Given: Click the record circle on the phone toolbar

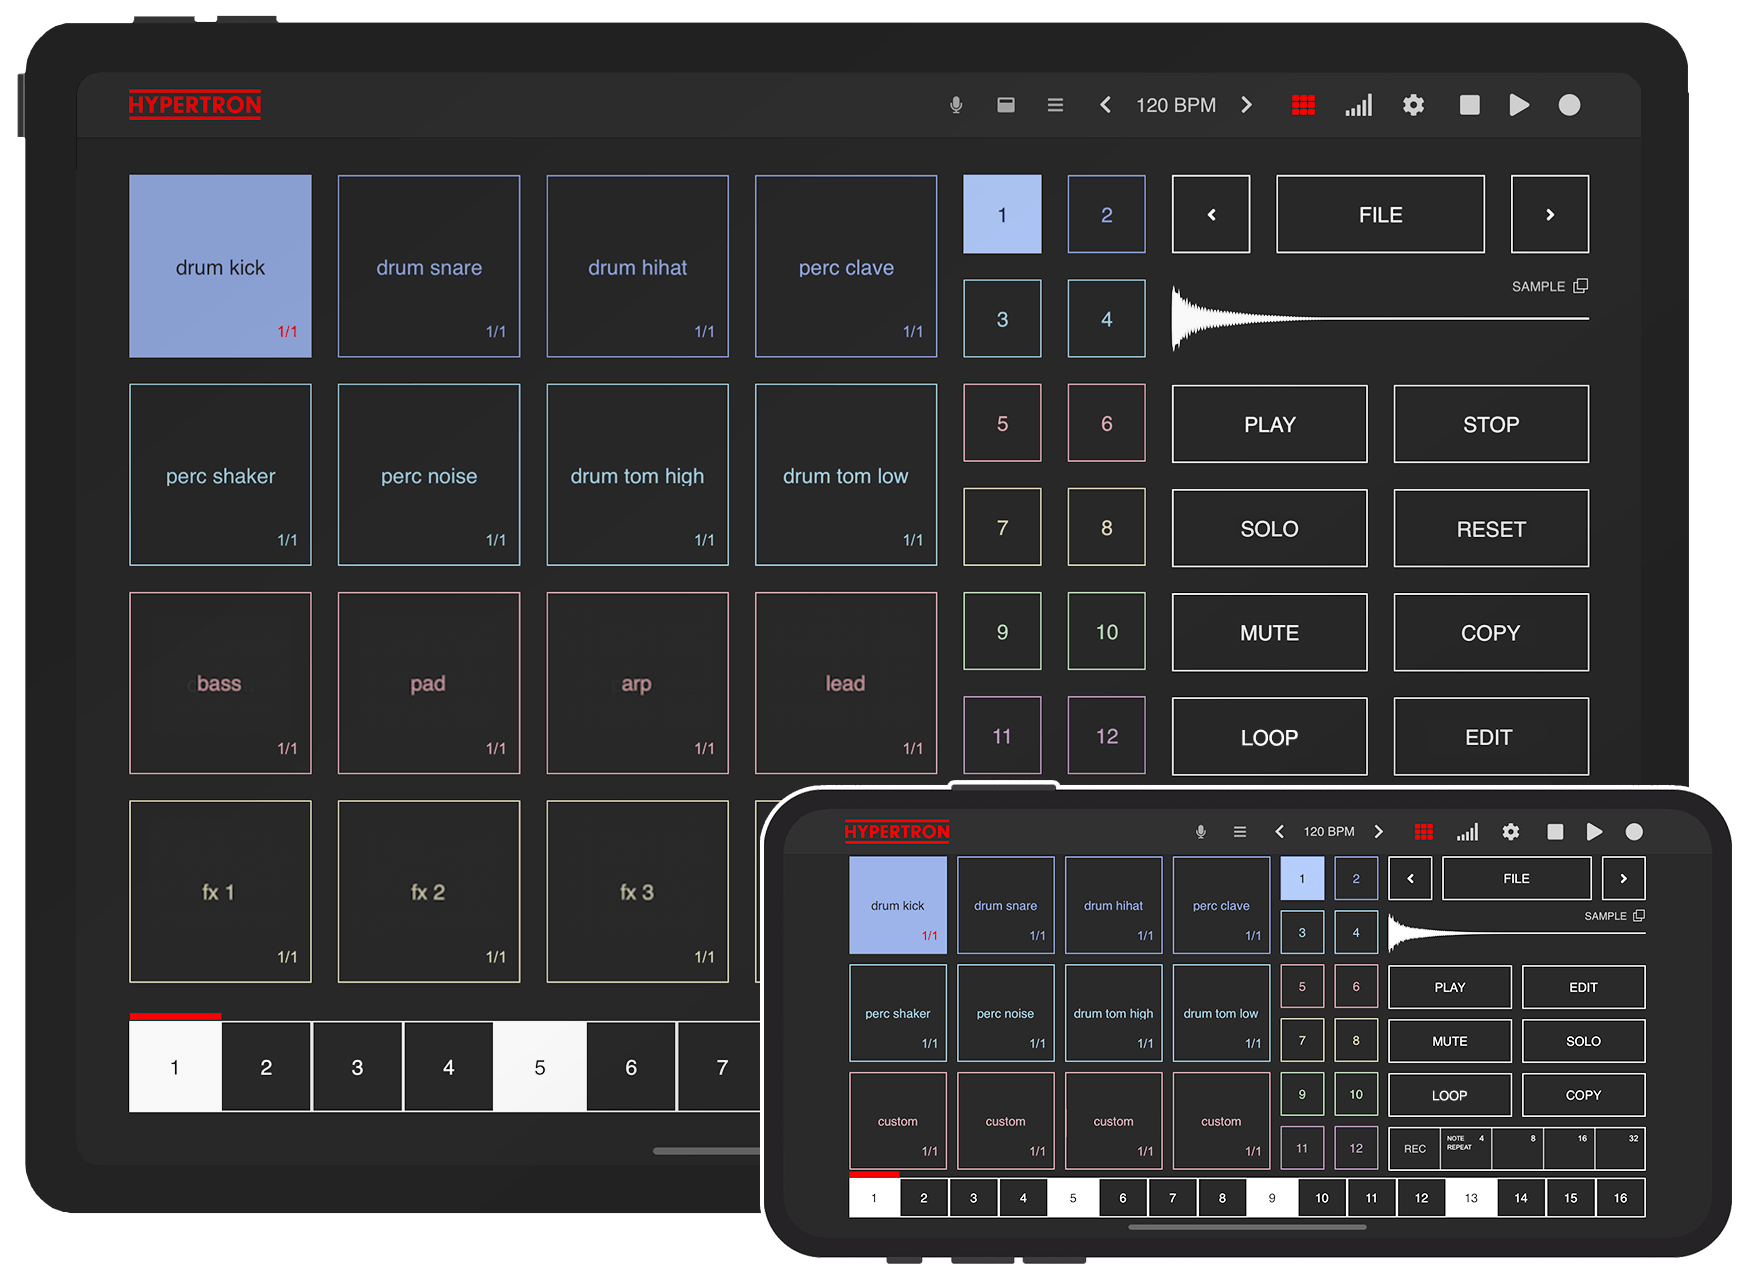Looking at the screenshot, I should click(x=1634, y=832).
